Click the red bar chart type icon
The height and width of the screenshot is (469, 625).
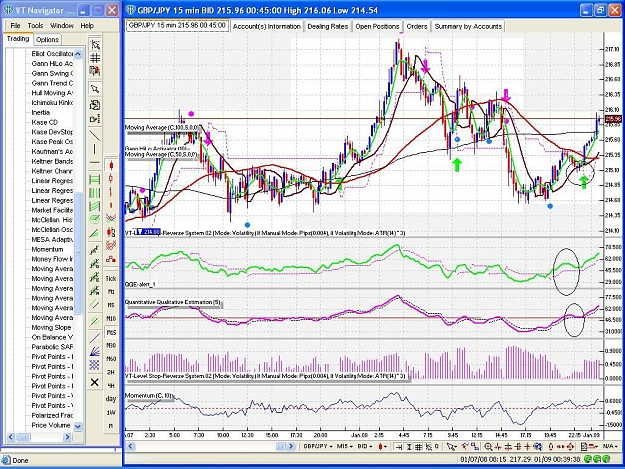point(111,192)
